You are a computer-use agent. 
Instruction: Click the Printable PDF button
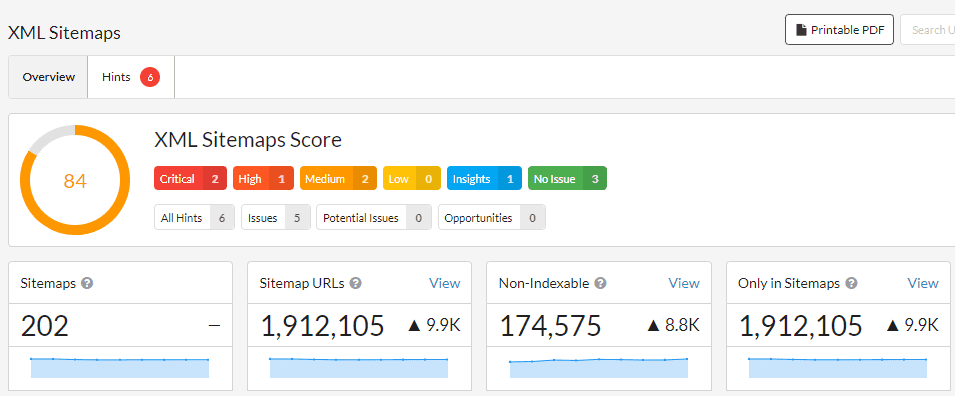coord(839,30)
